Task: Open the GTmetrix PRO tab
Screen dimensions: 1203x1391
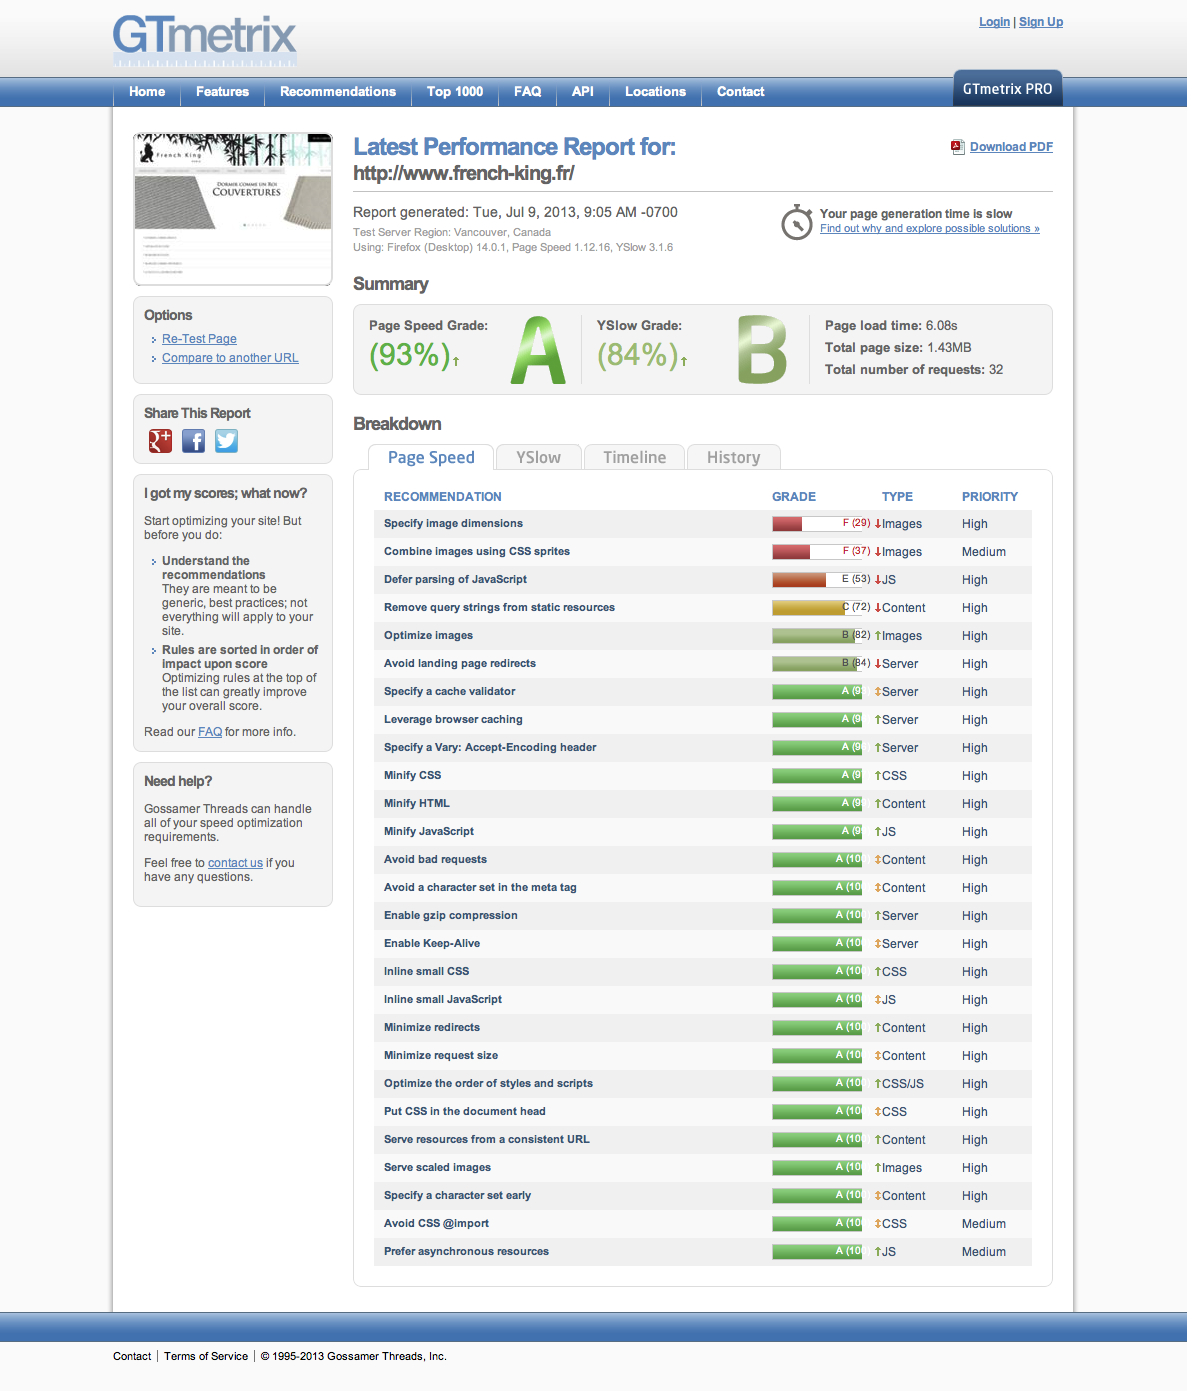Action: point(1007,89)
